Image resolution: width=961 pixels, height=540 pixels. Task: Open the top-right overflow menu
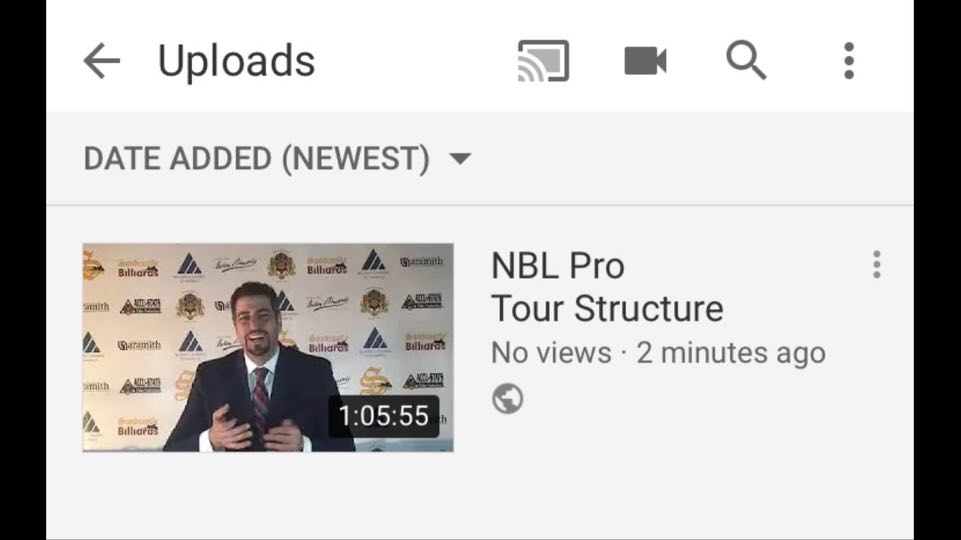coord(849,61)
